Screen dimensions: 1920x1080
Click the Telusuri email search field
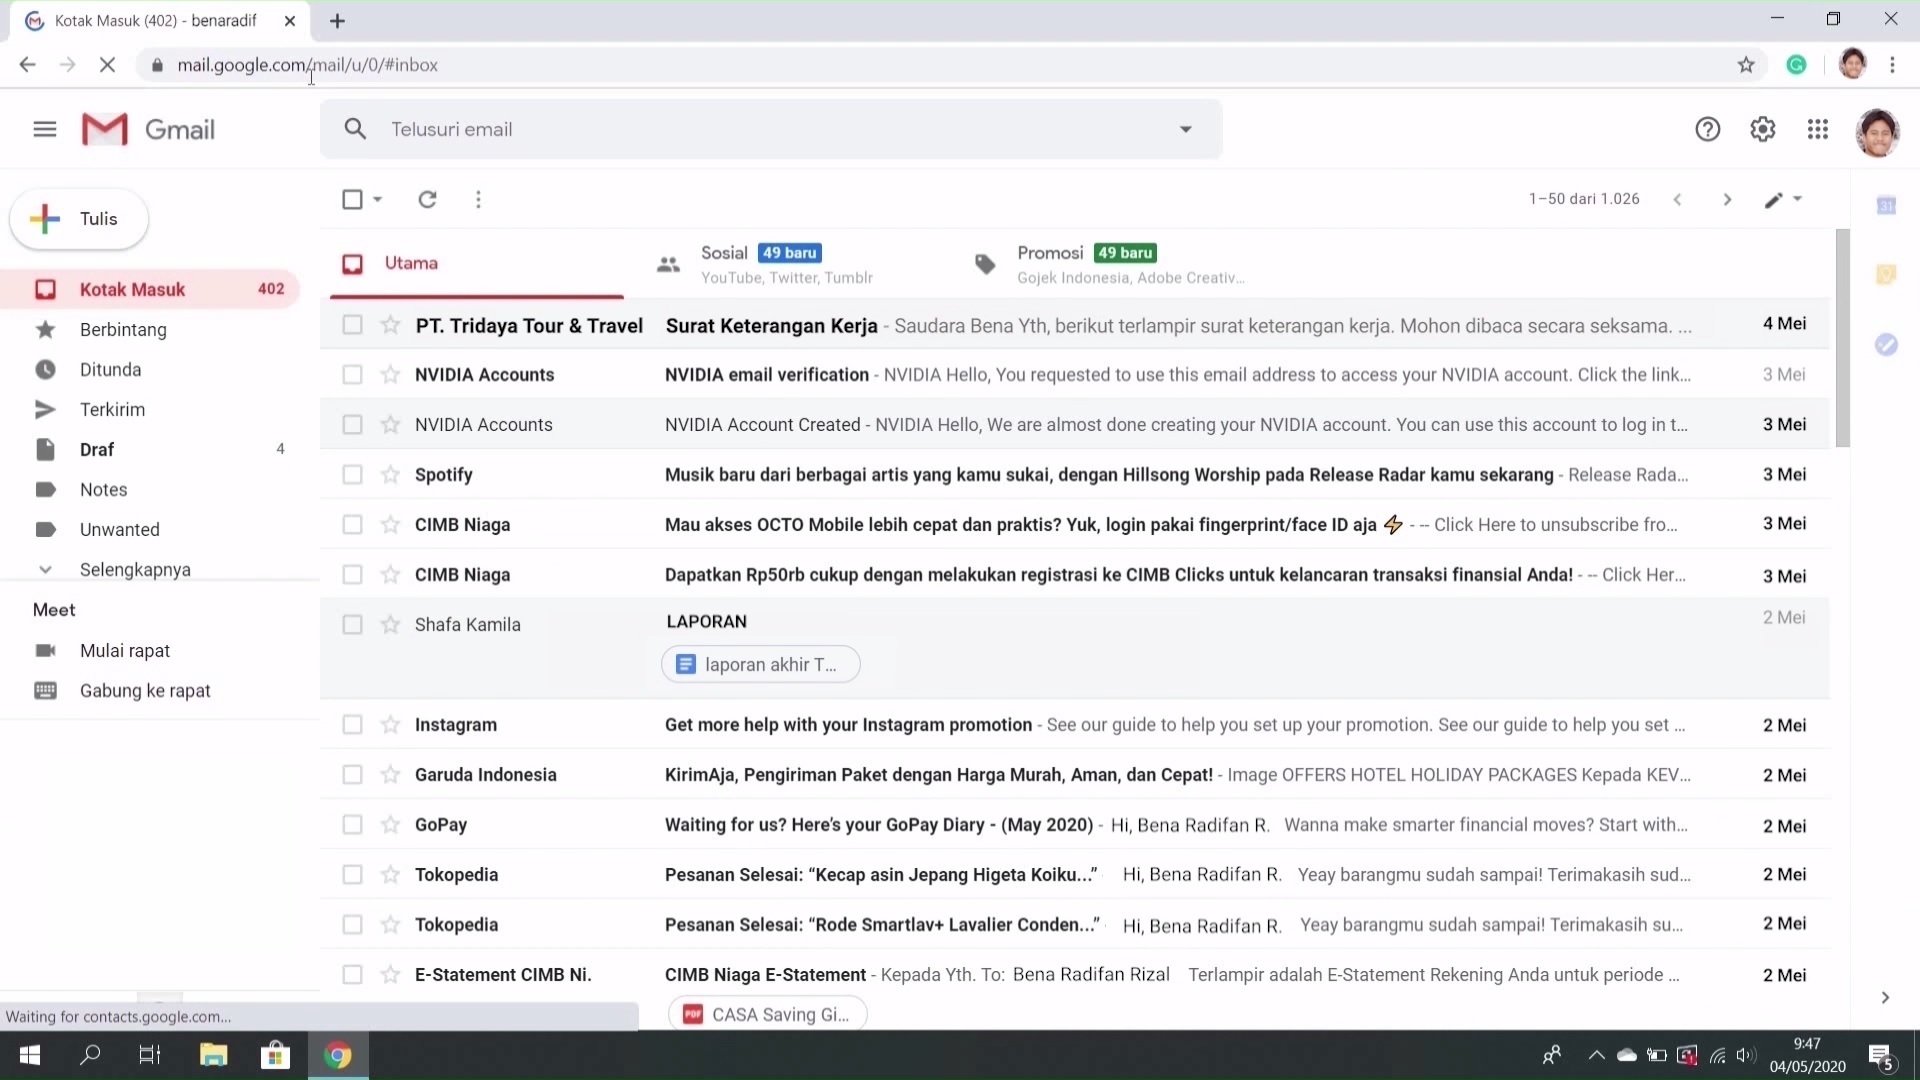click(x=770, y=129)
